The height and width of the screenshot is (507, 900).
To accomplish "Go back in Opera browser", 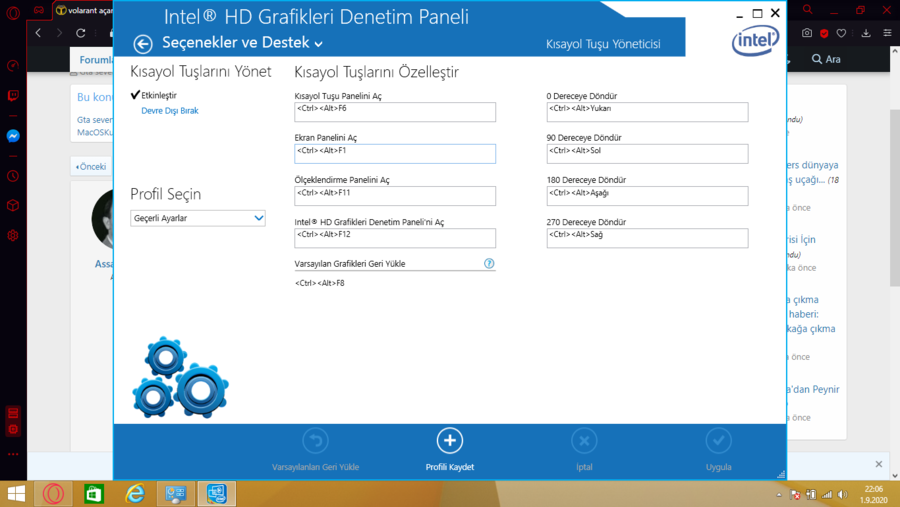I will click(38, 33).
